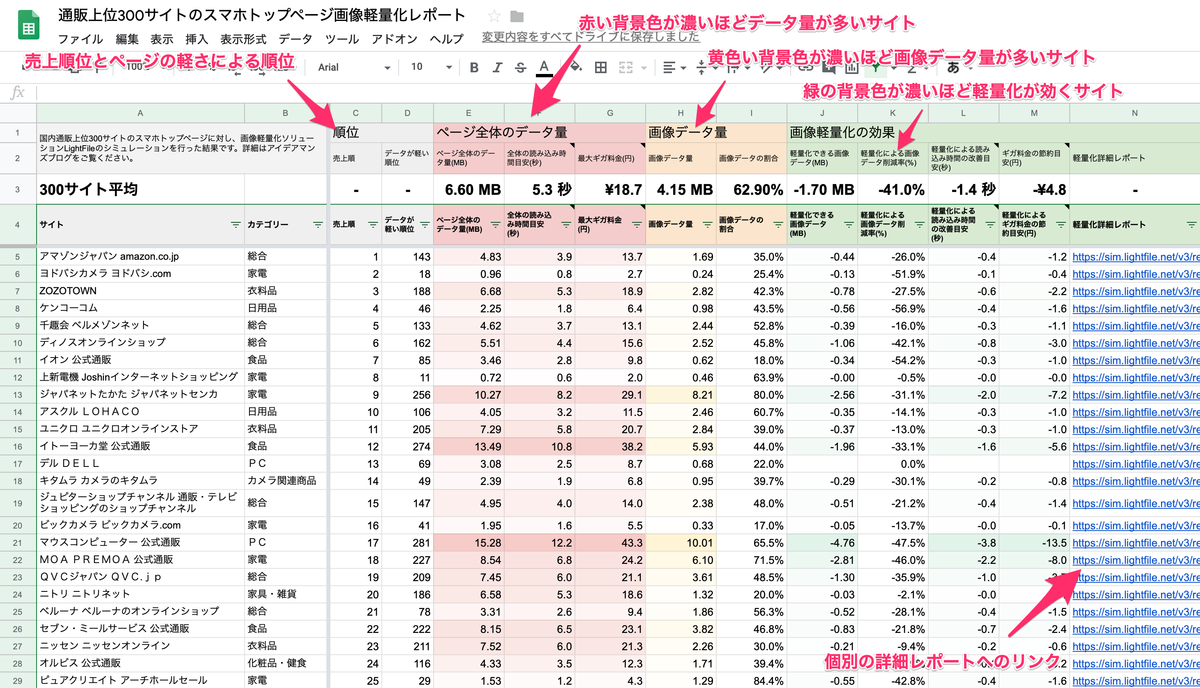1200x688 pixels.
Task: Star this spreadsheet document
Action: point(495,16)
